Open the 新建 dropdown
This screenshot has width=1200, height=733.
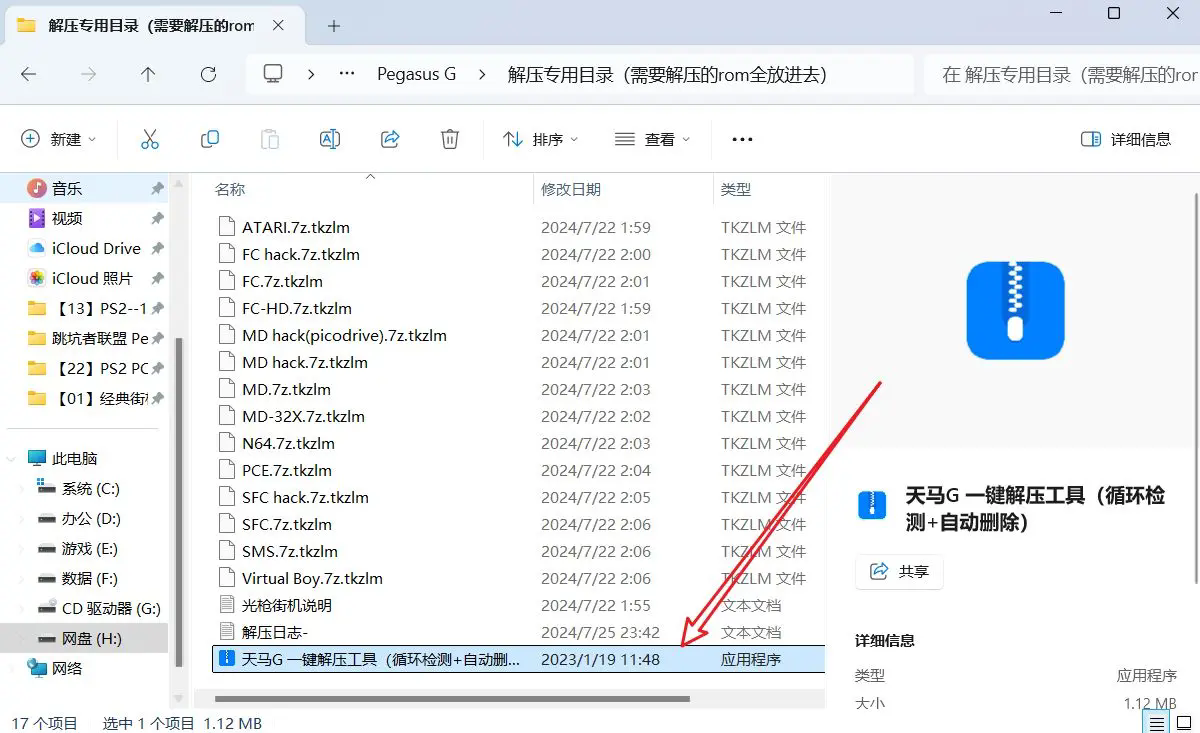click(60, 139)
